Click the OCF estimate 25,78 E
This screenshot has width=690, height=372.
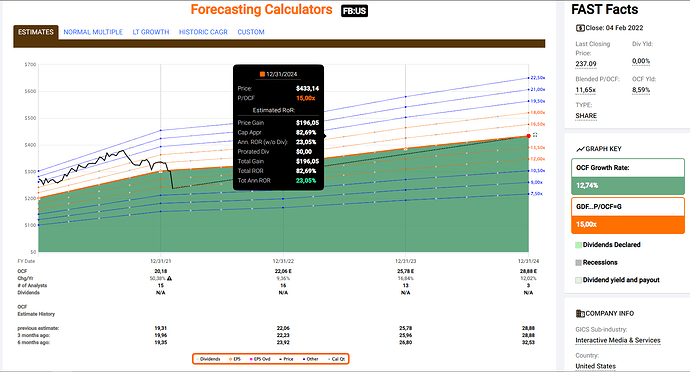[x=405, y=271]
